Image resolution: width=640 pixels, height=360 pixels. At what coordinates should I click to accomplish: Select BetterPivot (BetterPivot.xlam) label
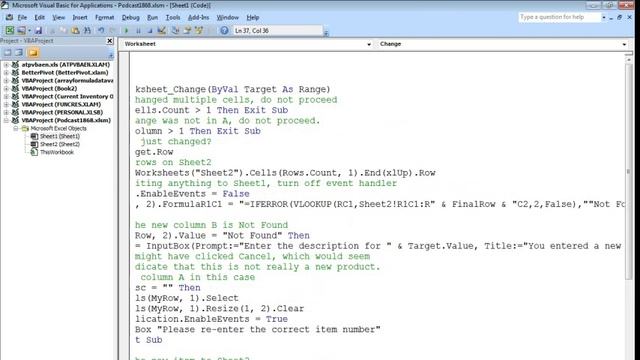pyautogui.click(x=65, y=73)
